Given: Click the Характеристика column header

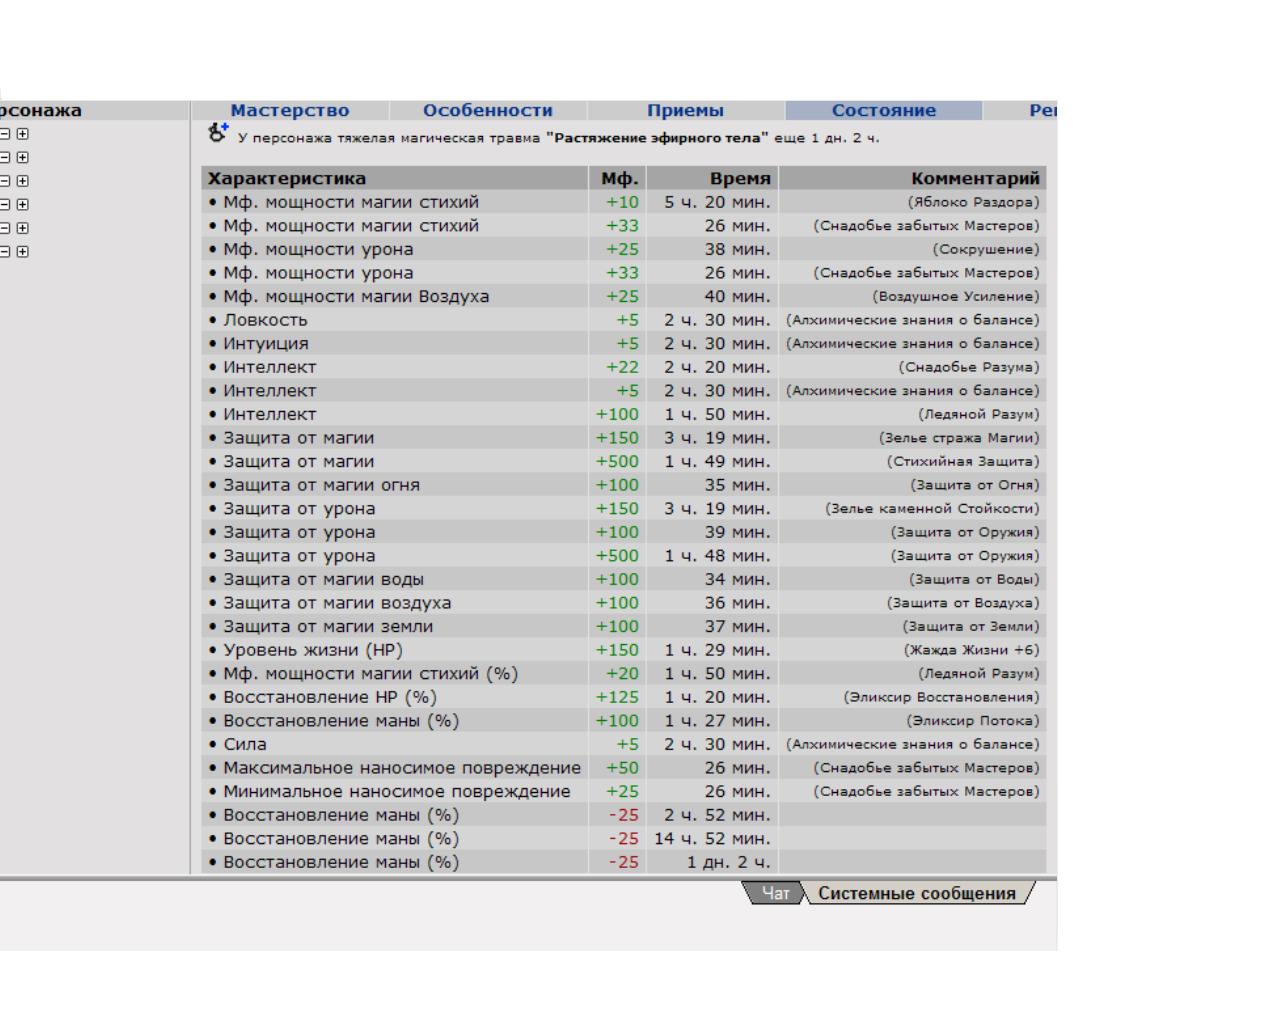Looking at the screenshot, I should (395, 179).
